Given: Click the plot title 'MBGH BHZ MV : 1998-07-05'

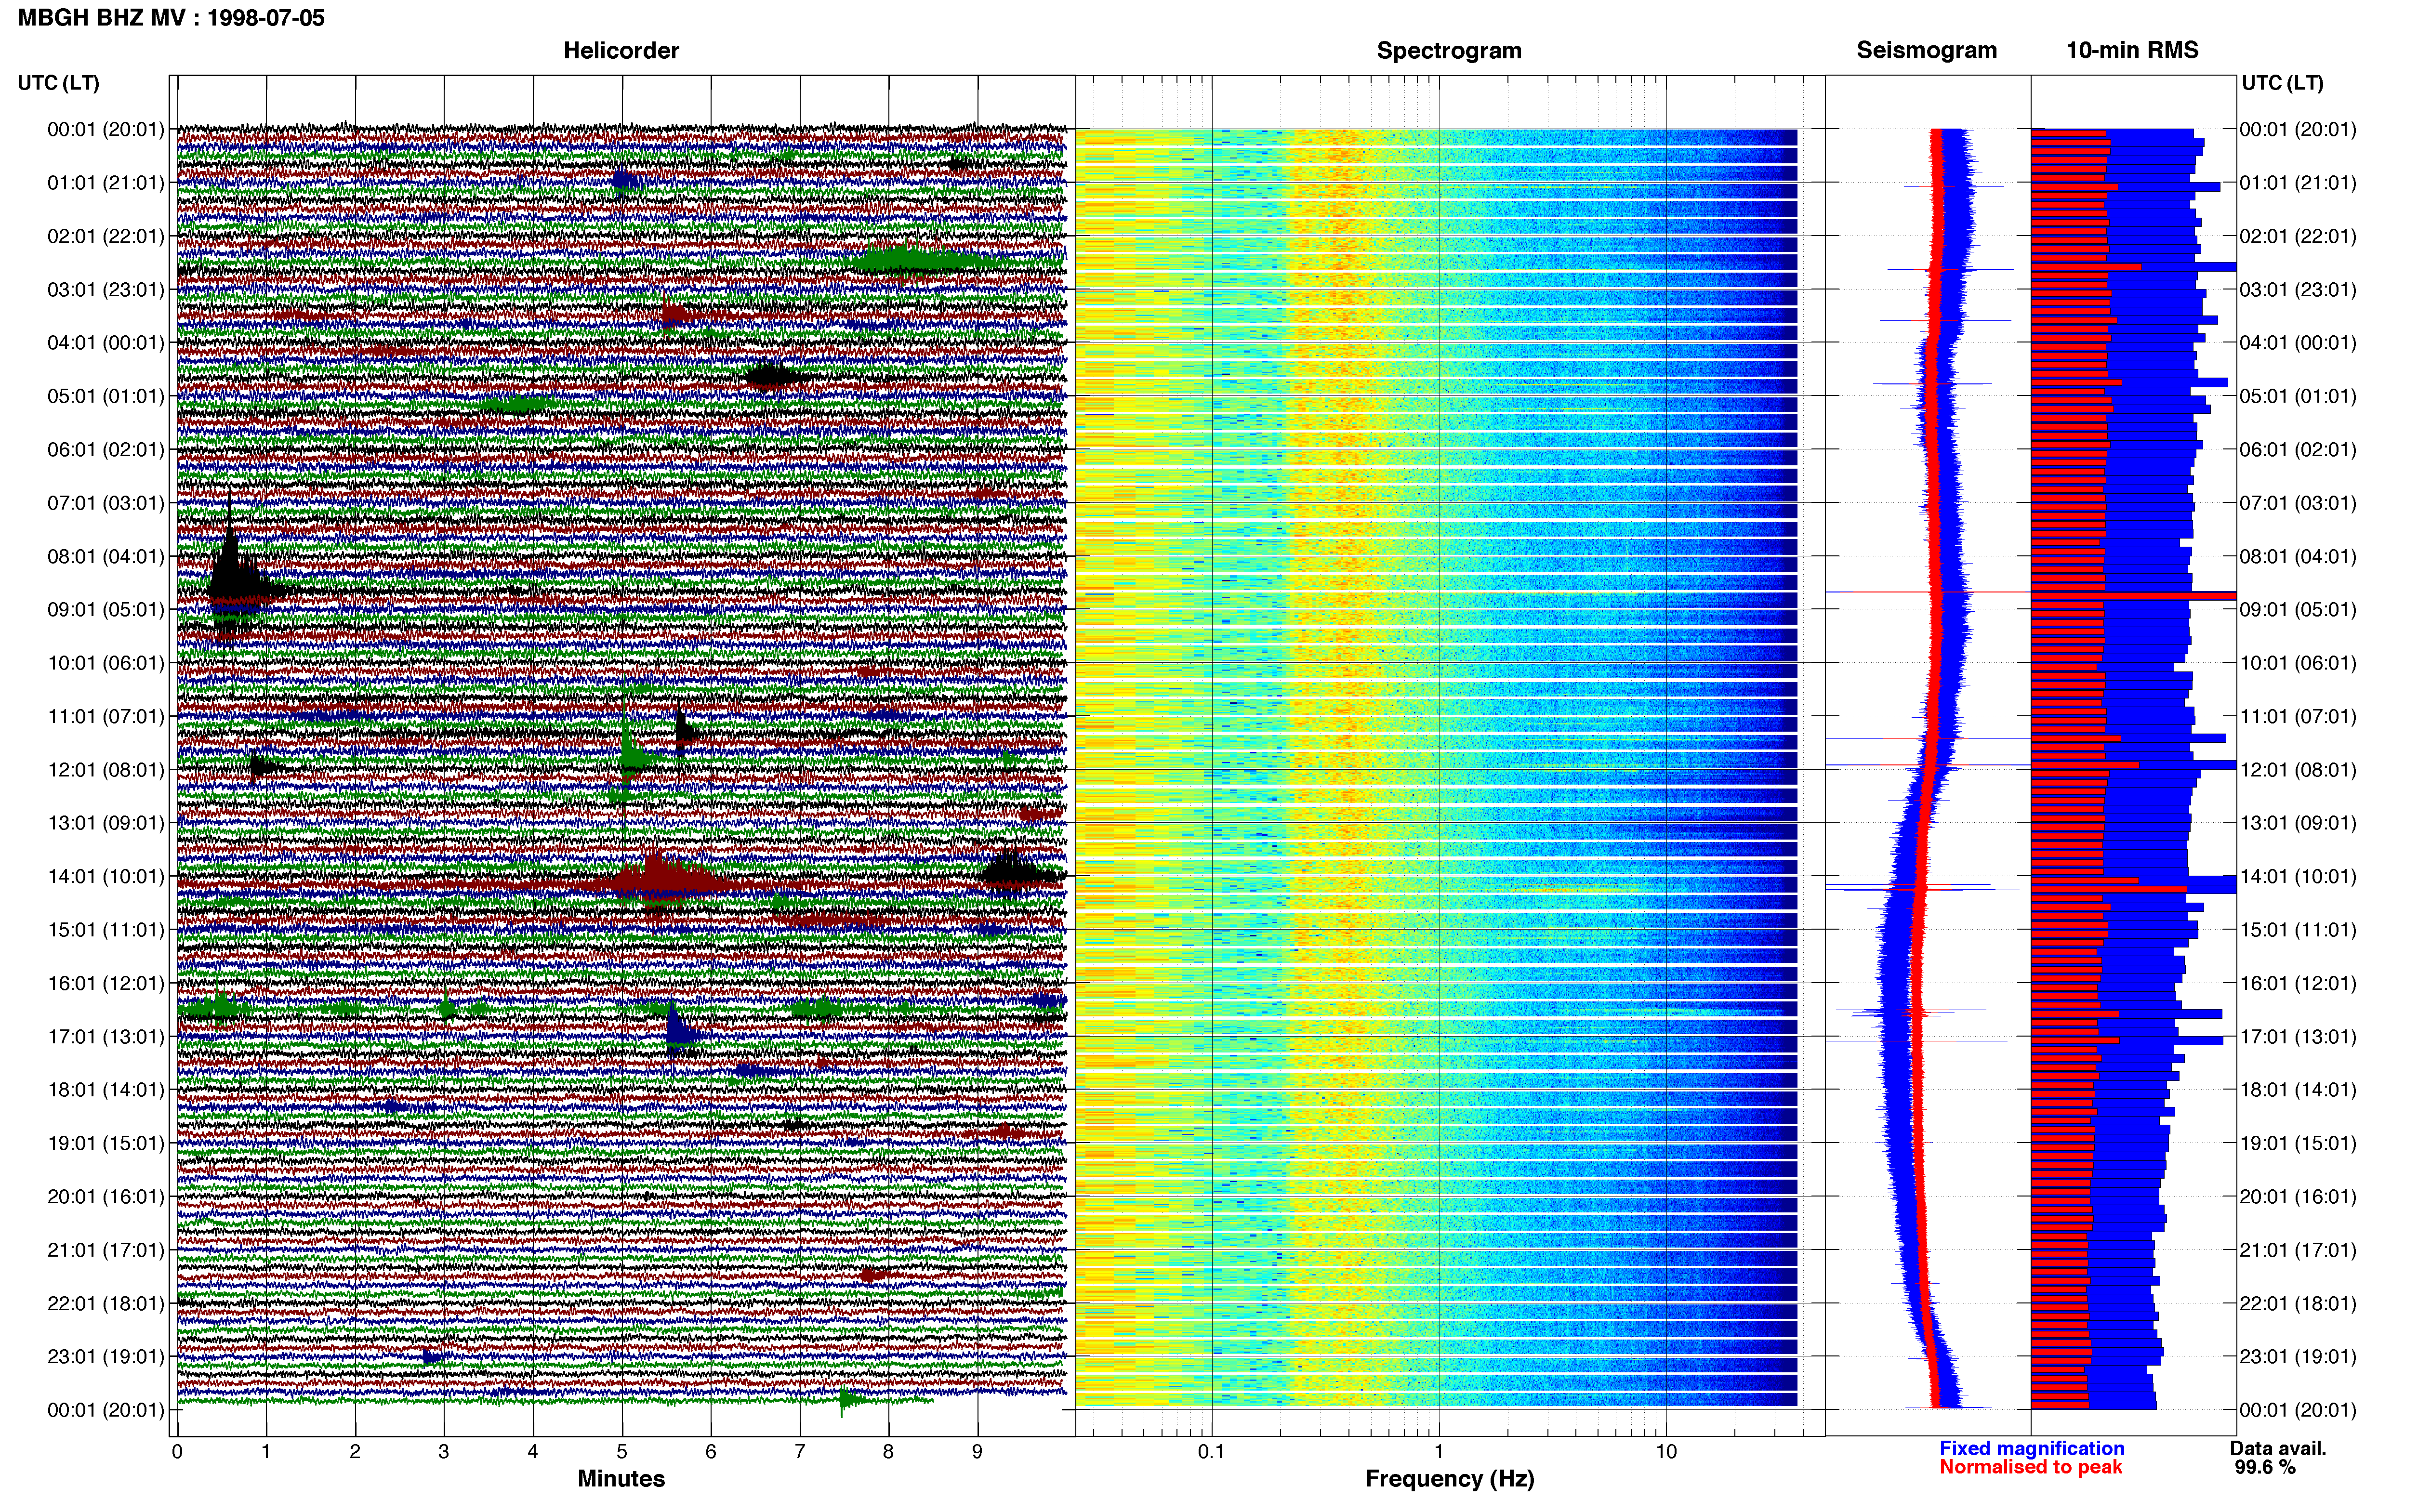Looking at the screenshot, I should point(171,18).
